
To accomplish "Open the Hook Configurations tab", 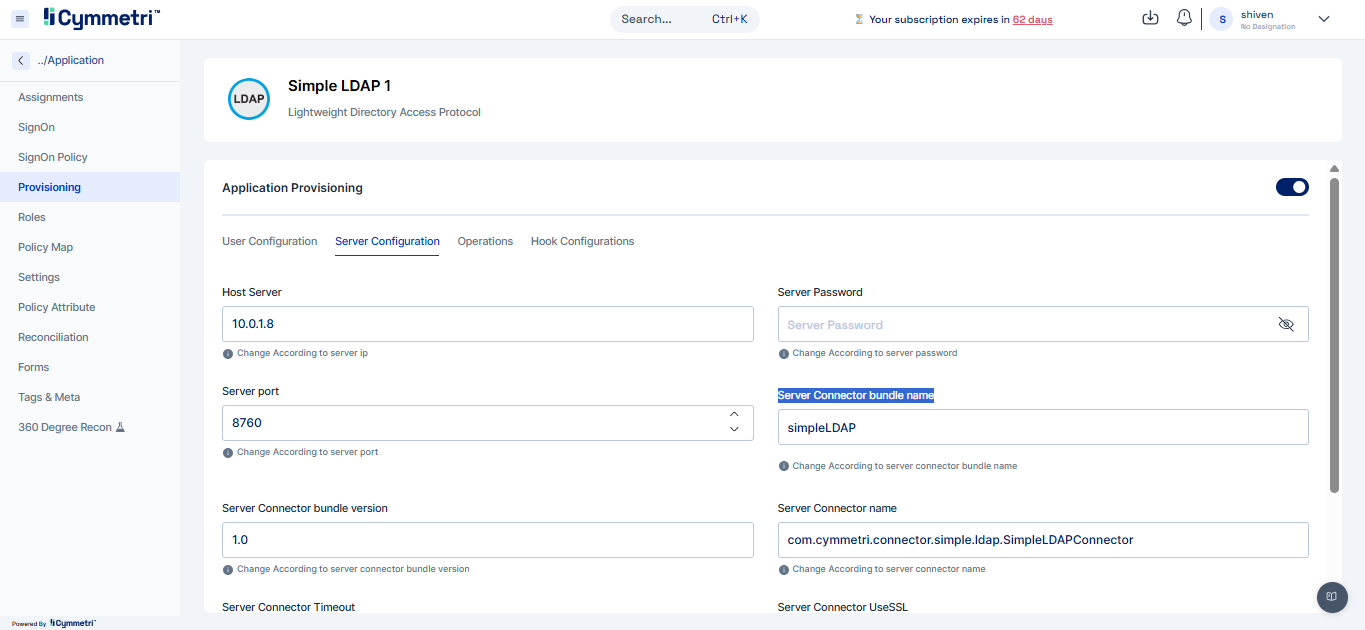I will click(582, 241).
